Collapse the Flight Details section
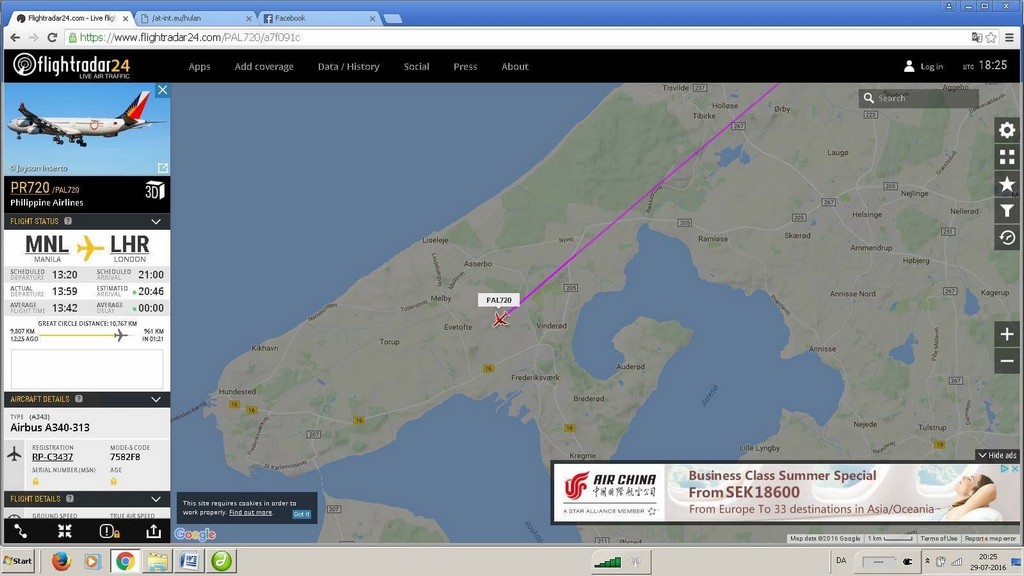 coord(156,499)
